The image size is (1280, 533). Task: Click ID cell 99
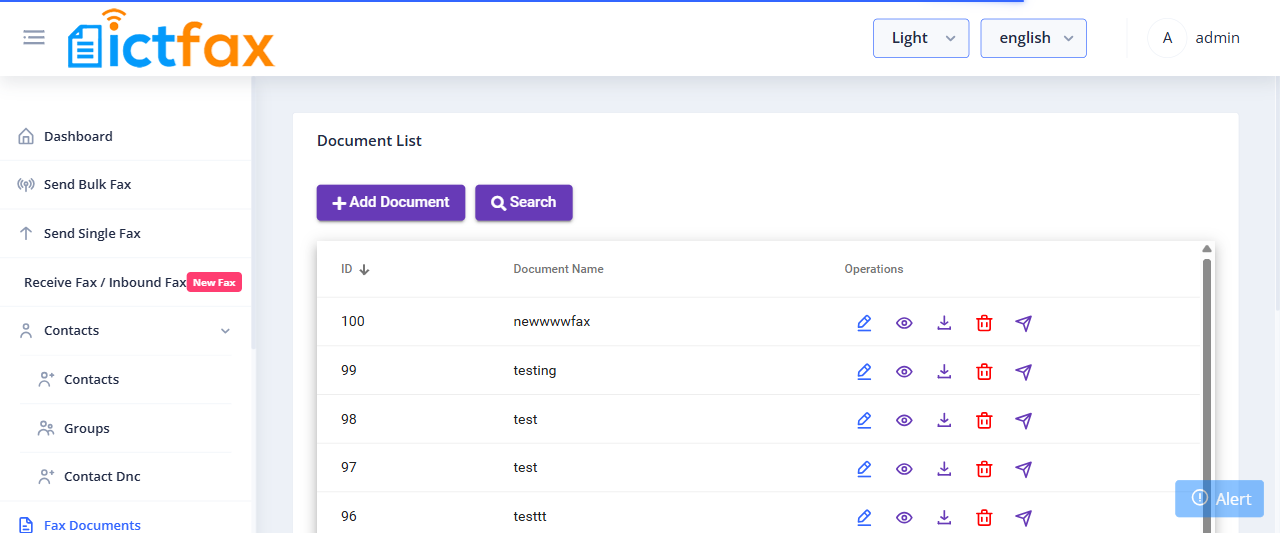coord(349,370)
